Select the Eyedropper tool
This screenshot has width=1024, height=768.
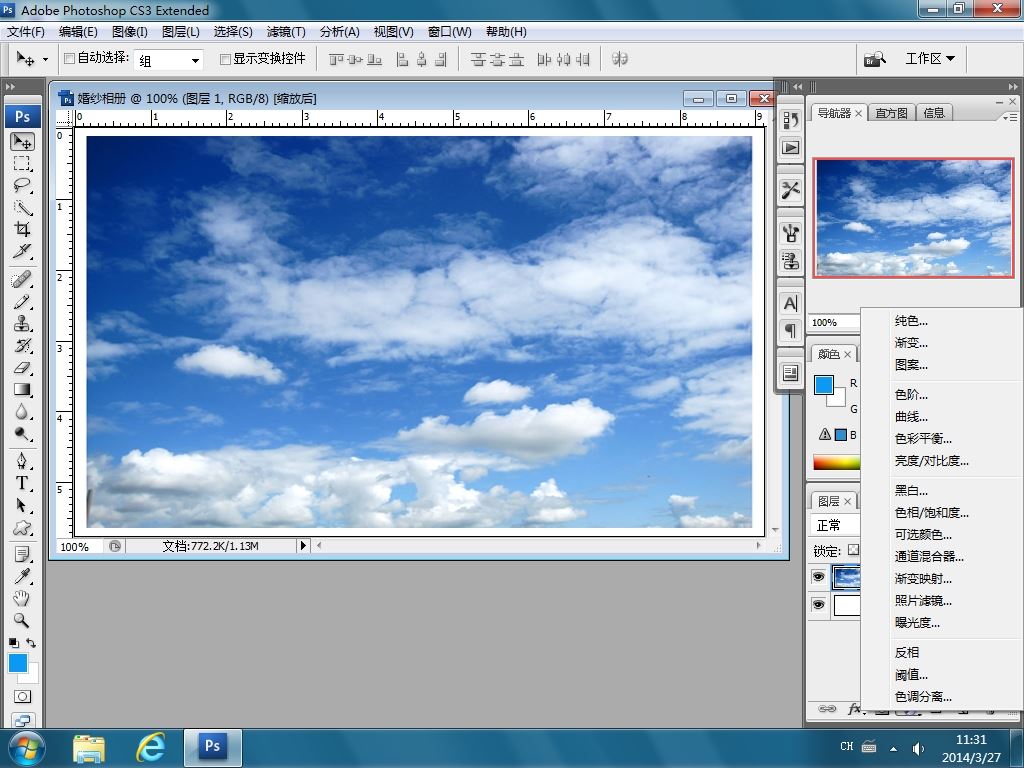click(x=22, y=576)
